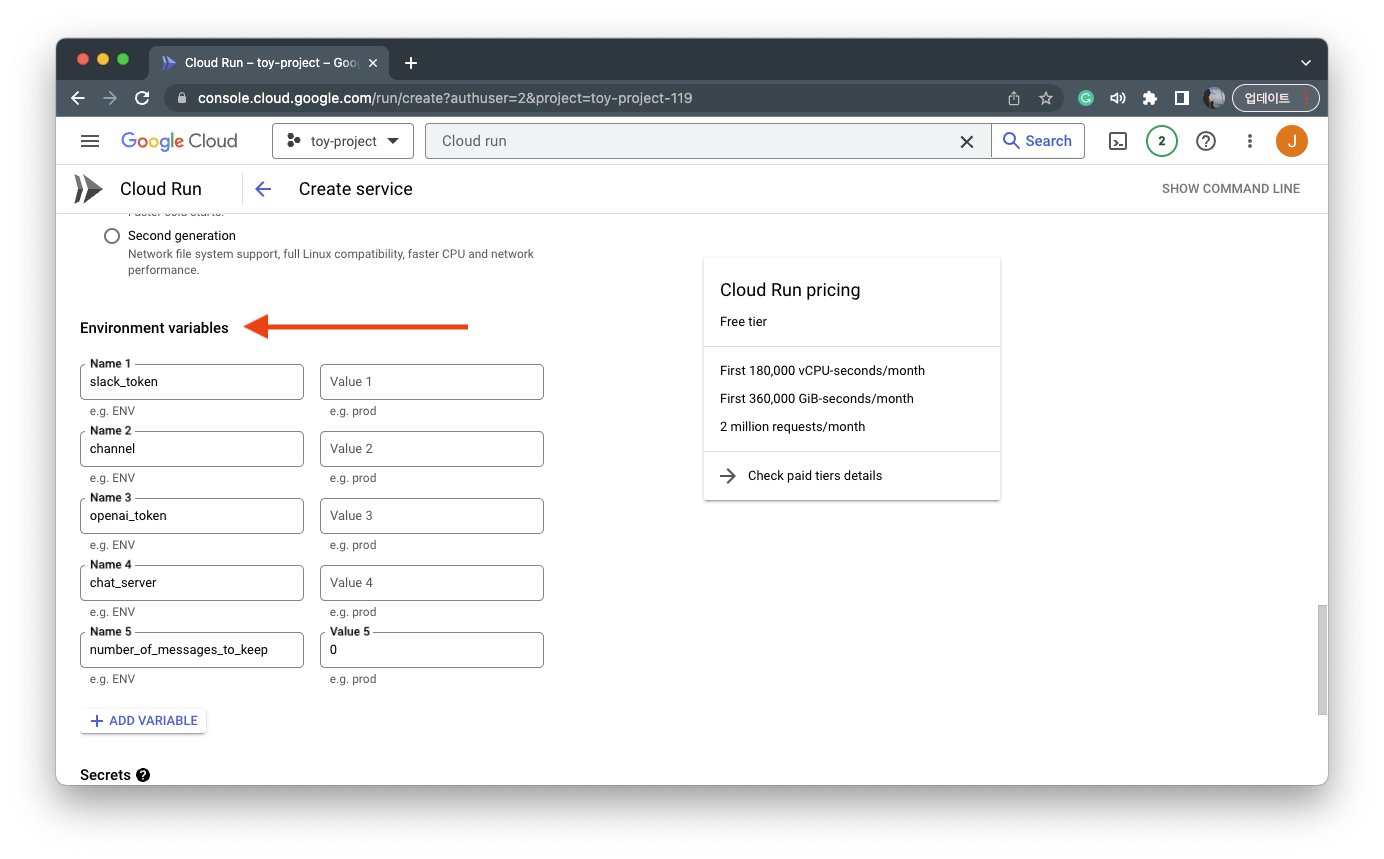Edit the Value 5 field containing 0
This screenshot has height=859, width=1384.
click(x=432, y=650)
